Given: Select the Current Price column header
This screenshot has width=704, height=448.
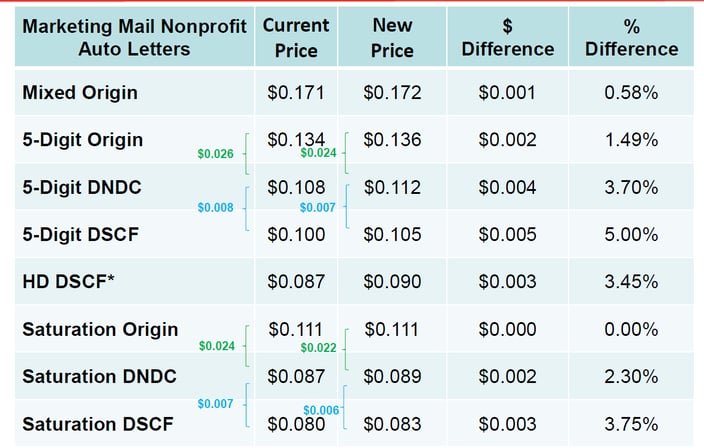Looking at the screenshot, I should click(296, 36).
